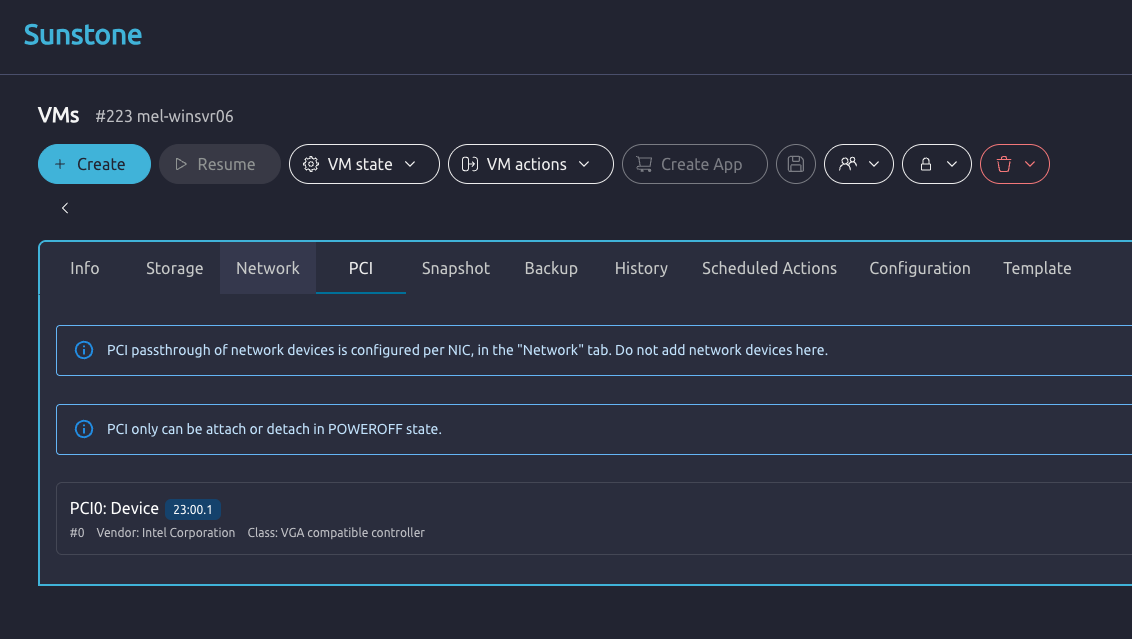Open the Configuration tab
This screenshot has width=1132, height=639.
(919, 268)
